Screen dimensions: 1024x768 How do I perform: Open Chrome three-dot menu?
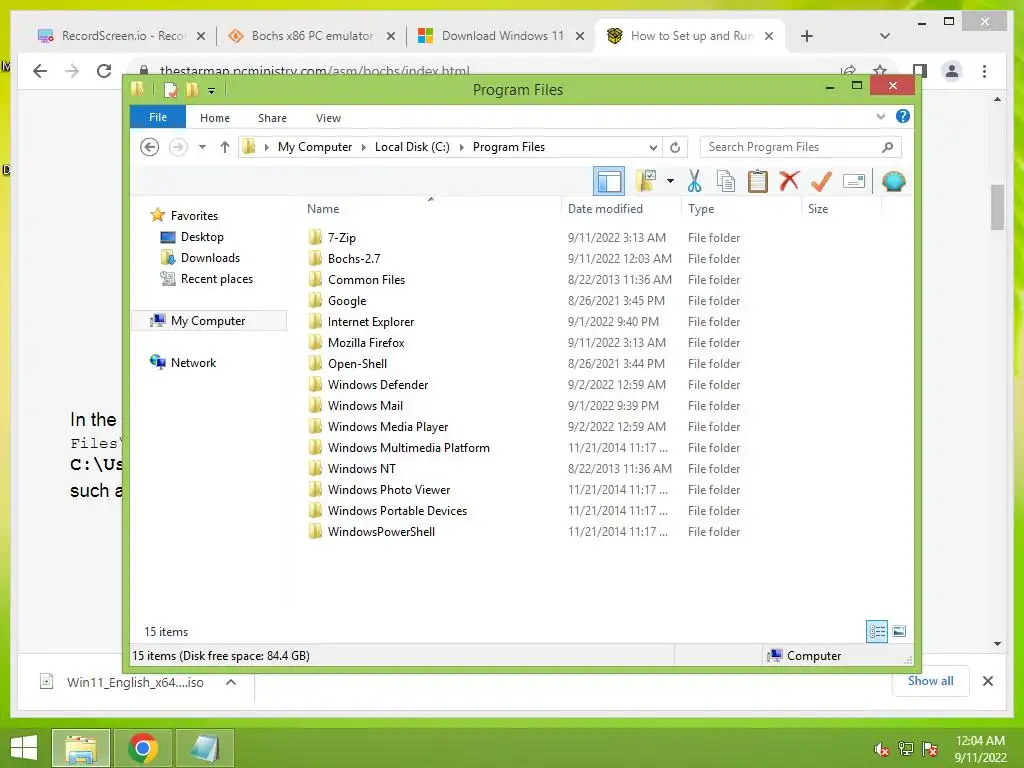click(x=984, y=71)
